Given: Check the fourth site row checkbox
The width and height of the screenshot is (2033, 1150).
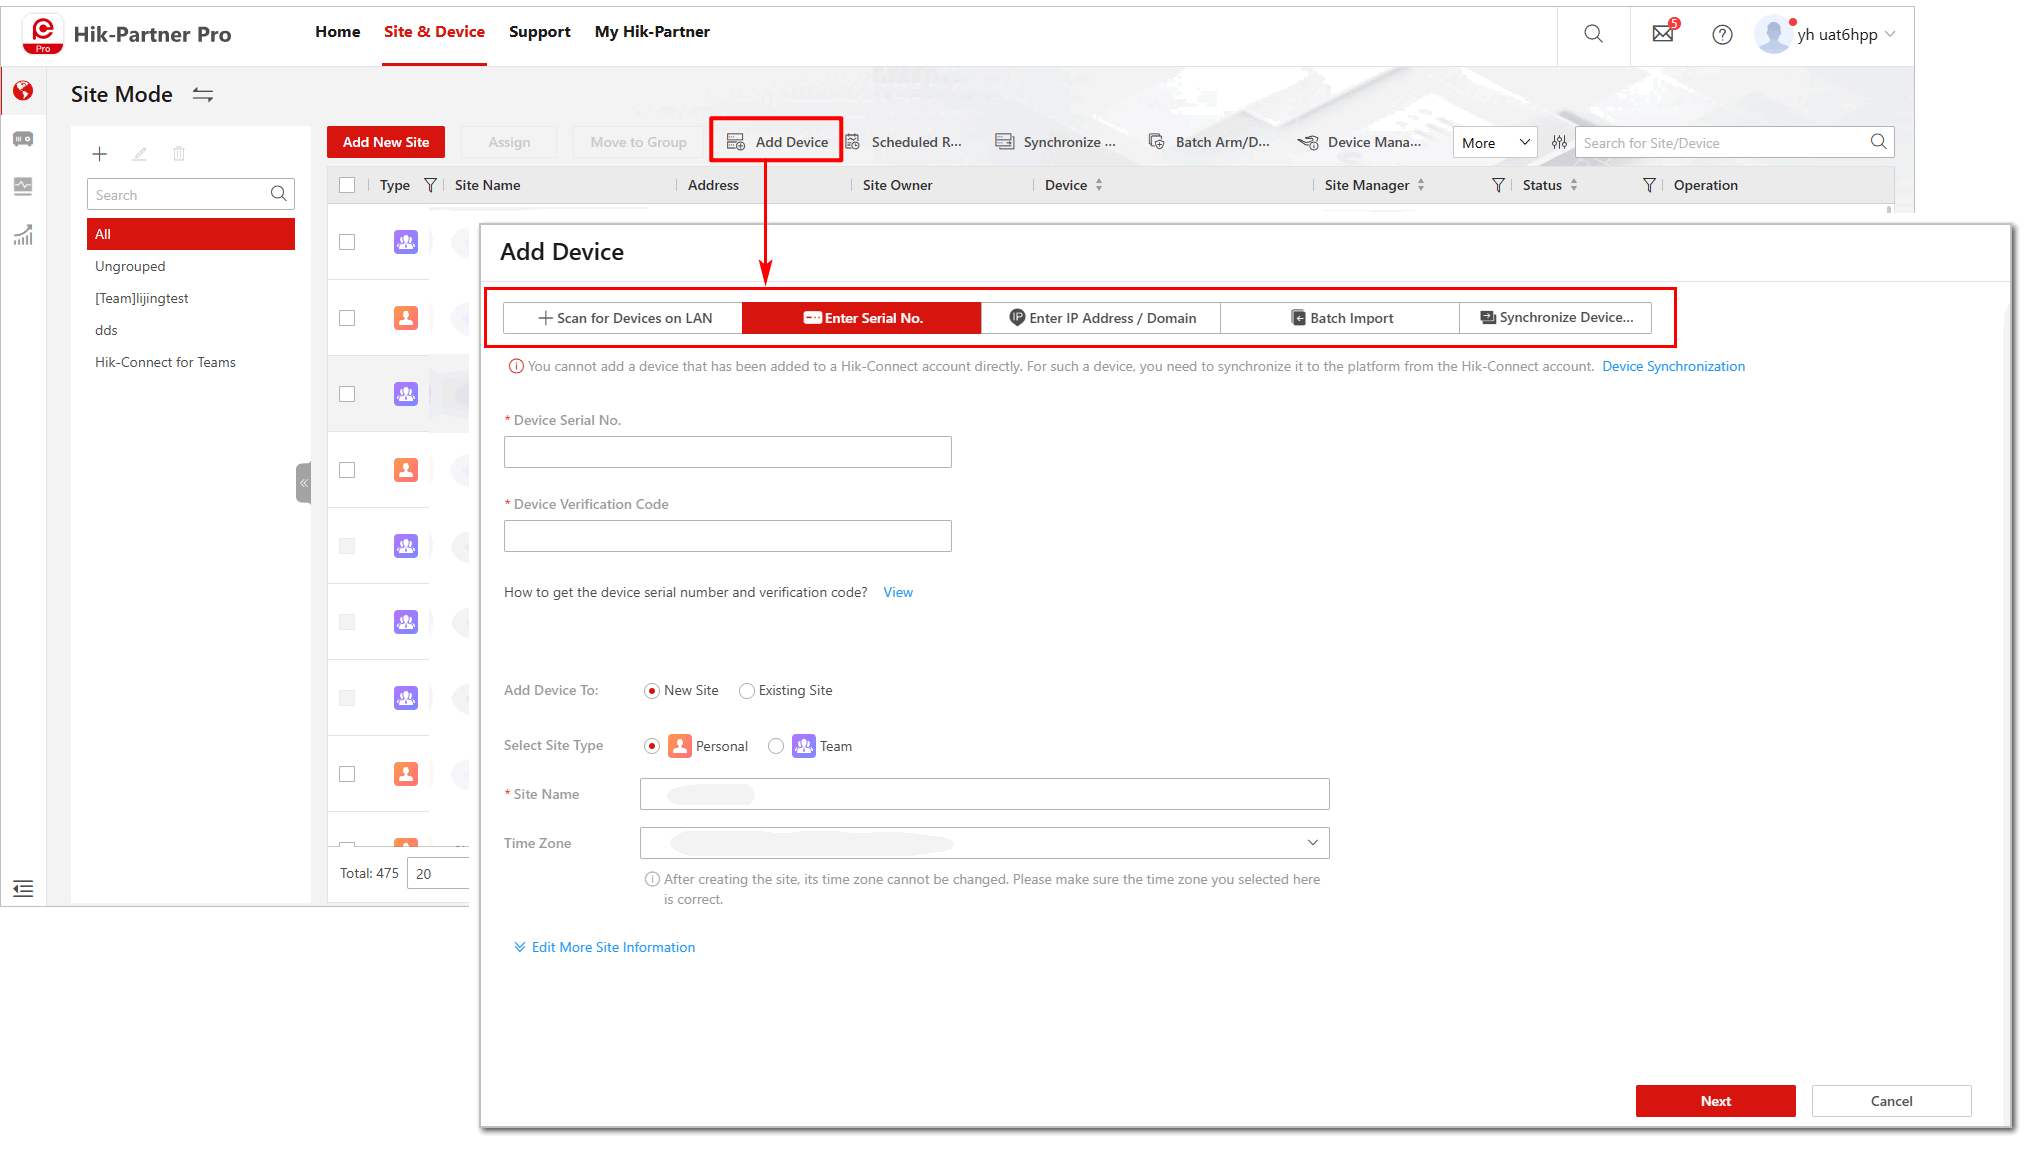Looking at the screenshot, I should [x=347, y=470].
